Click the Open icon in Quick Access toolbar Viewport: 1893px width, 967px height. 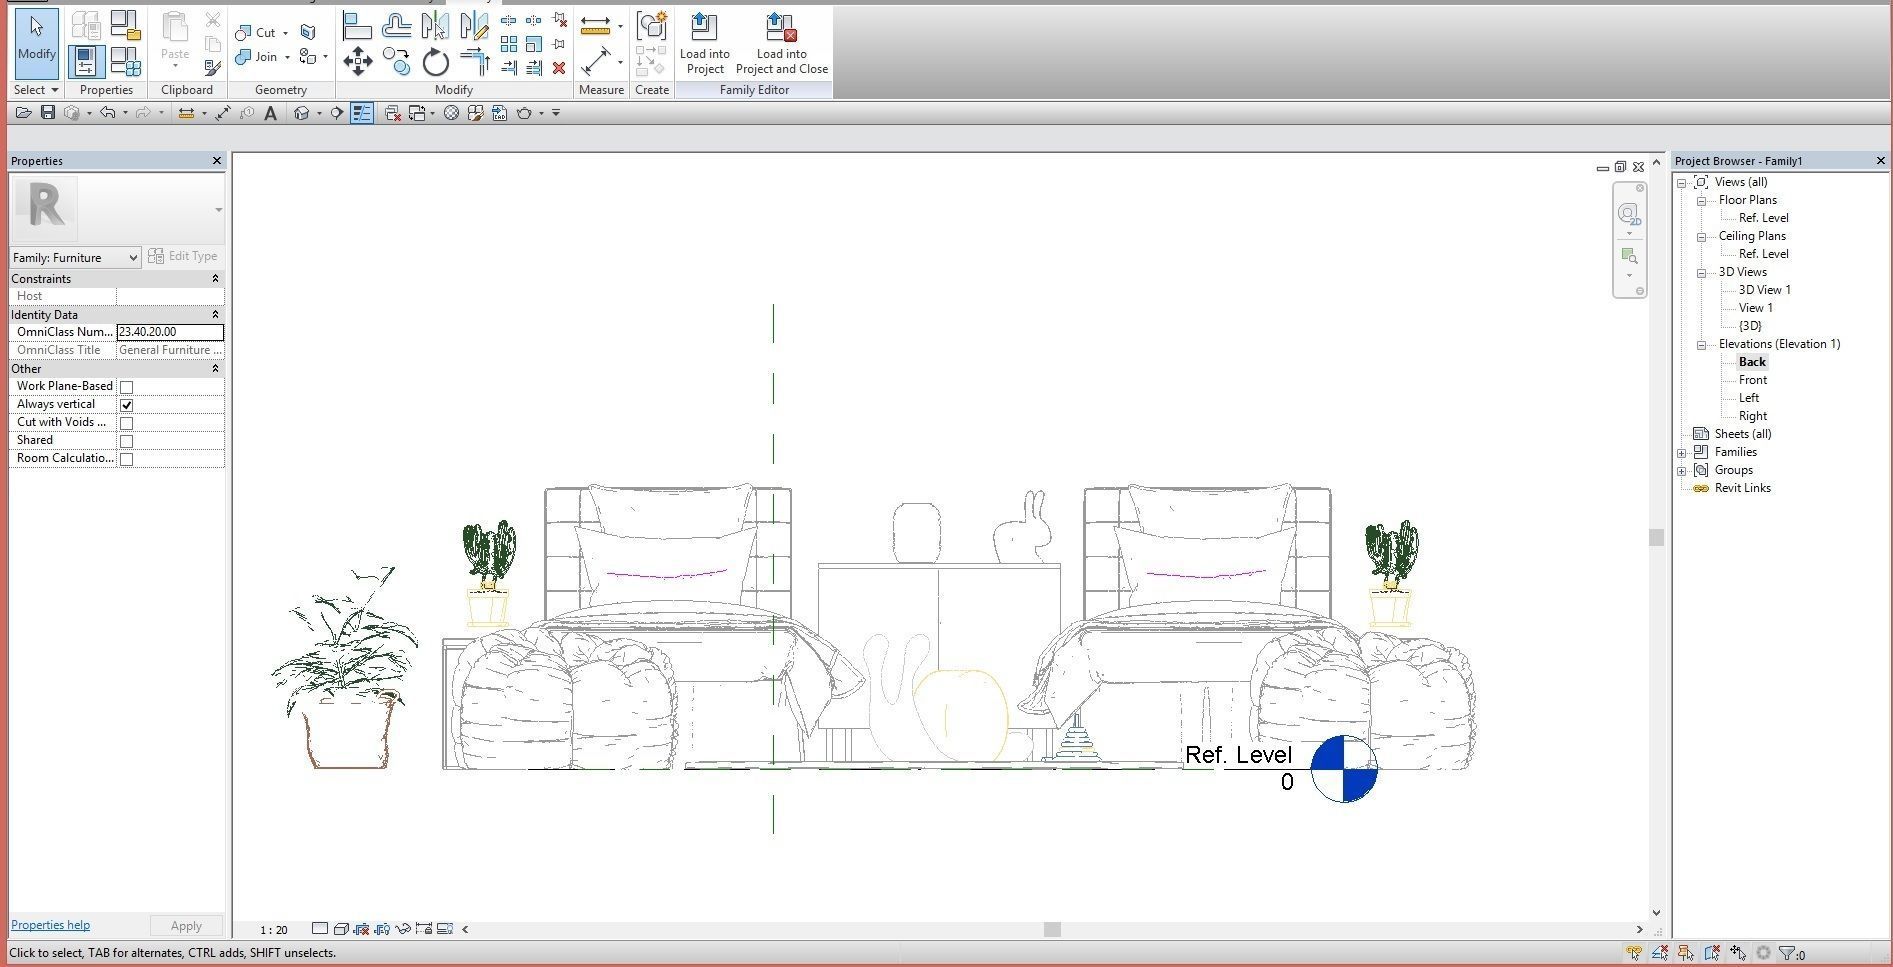click(23, 113)
